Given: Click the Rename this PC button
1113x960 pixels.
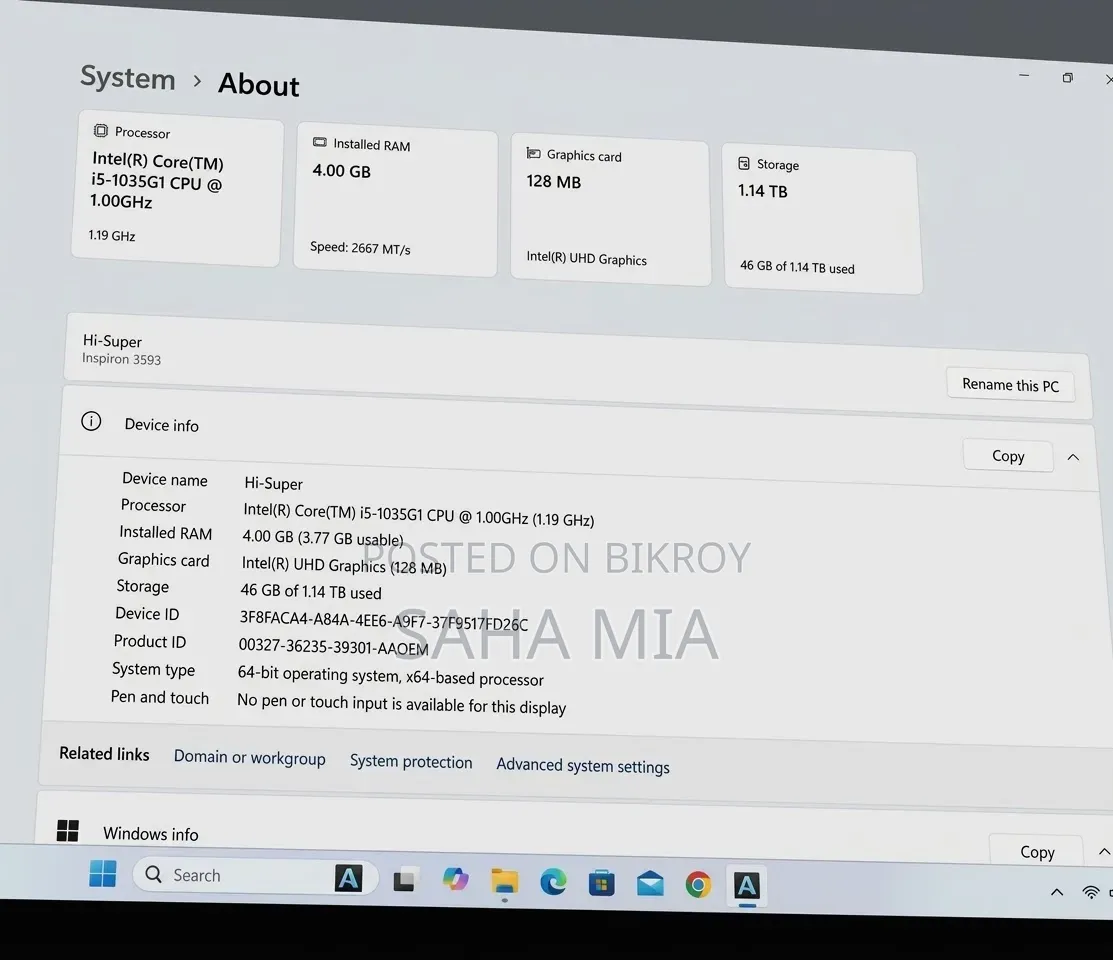Looking at the screenshot, I should tap(1010, 386).
